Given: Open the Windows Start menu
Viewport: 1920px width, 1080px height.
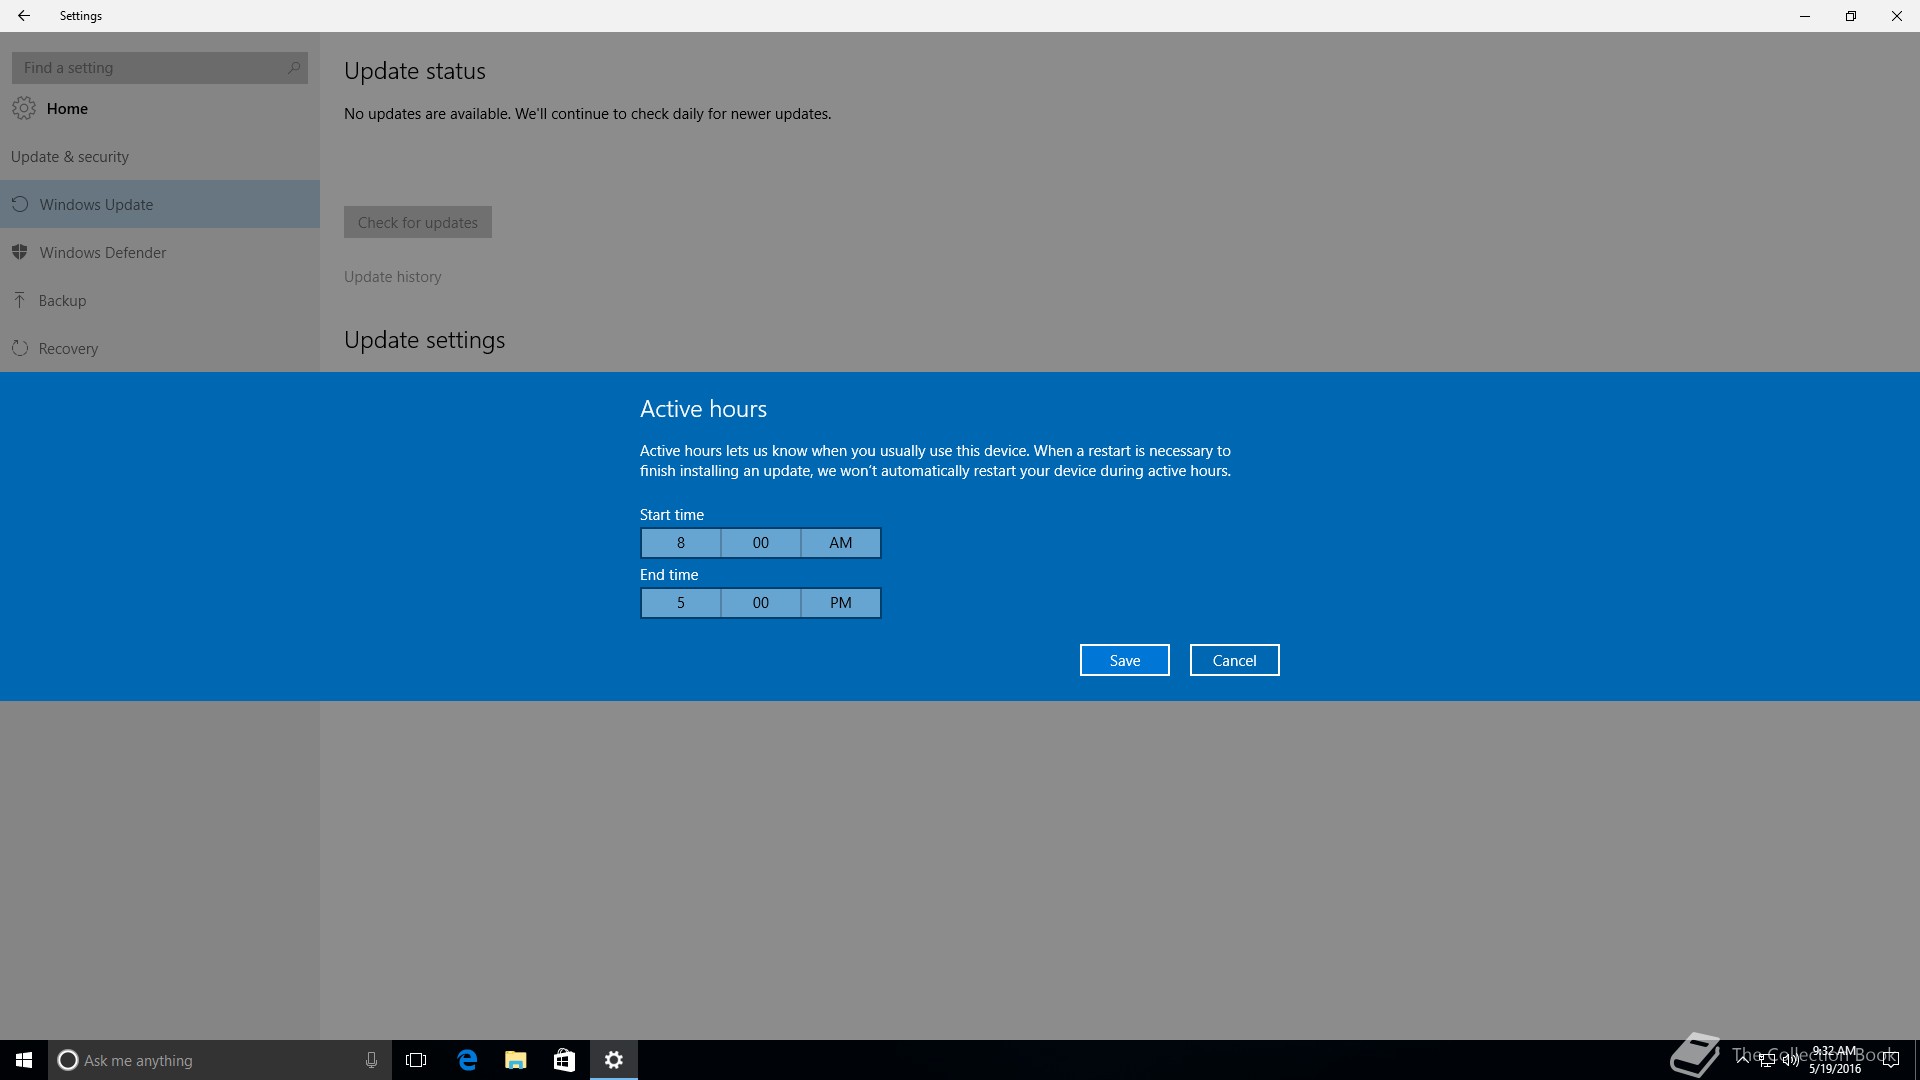Looking at the screenshot, I should pyautogui.click(x=24, y=1060).
